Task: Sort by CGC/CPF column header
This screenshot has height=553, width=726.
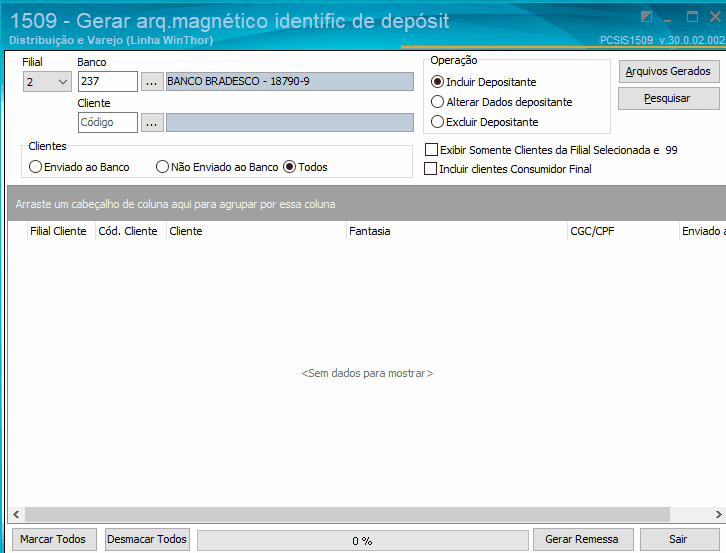Action: pyautogui.click(x=623, y=231)
